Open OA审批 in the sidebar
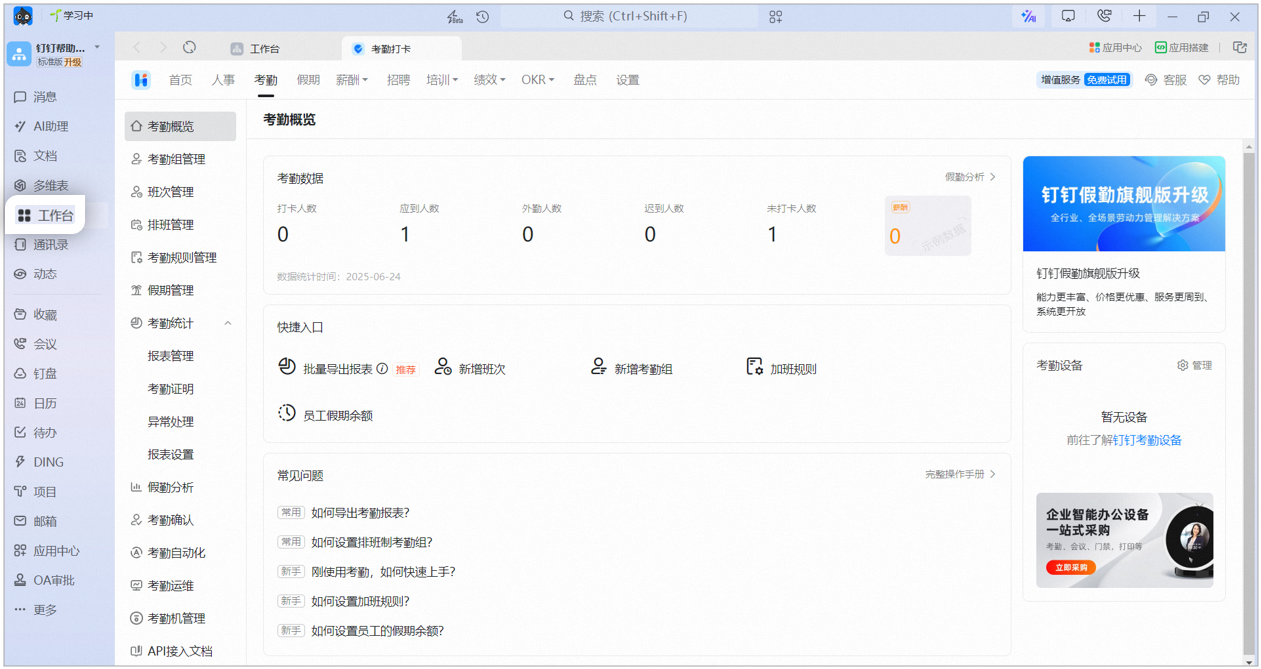The height and width of the screenshot is (669, 1261). pos(45,580)
